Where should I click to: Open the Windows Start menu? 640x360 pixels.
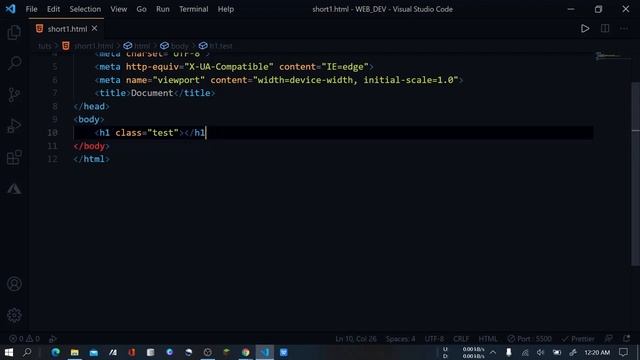tap(9, 352)
